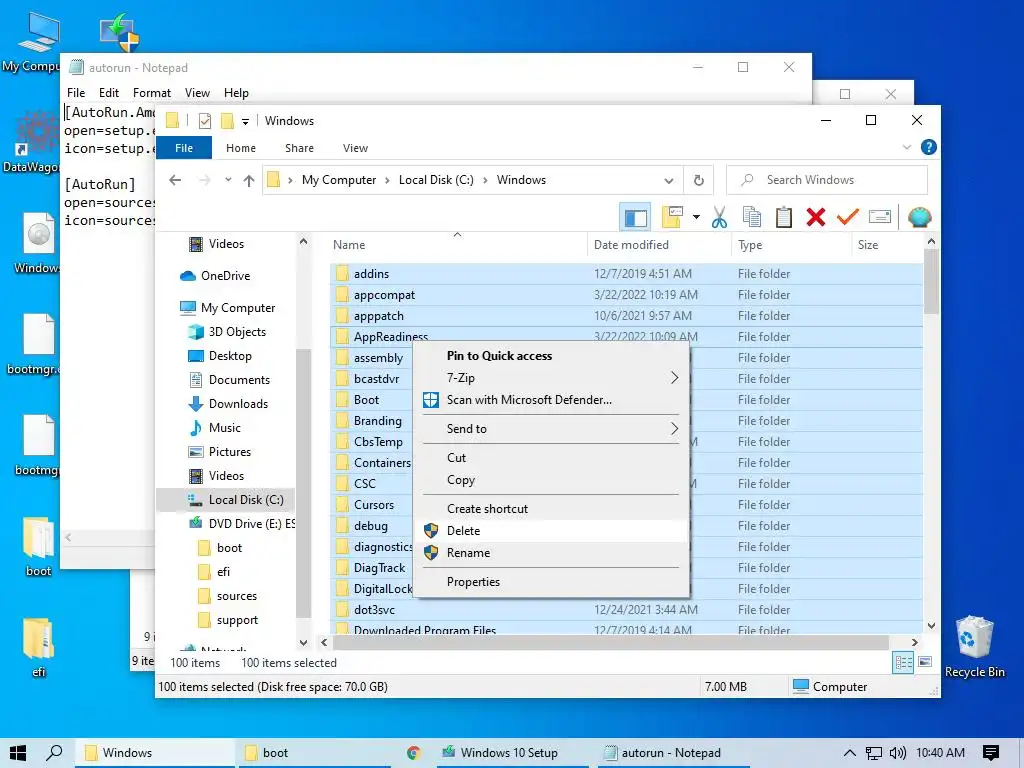The height and width of the screenshot is (768, 1024).
Task: Choose Rename in the context menu
Action: (x=552, y=553)
